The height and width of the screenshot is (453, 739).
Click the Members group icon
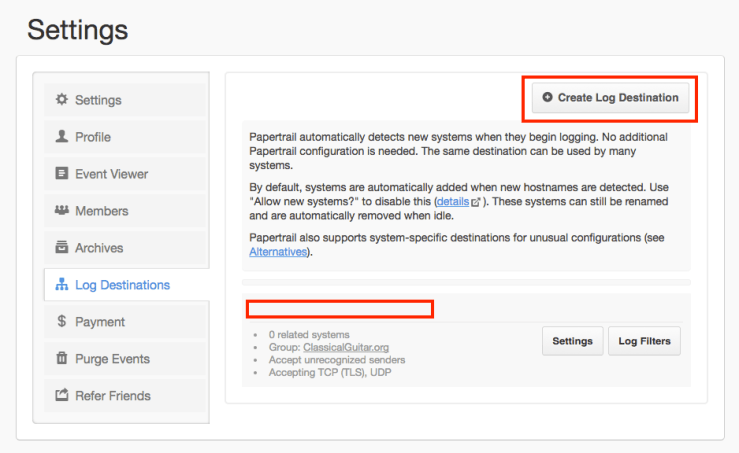62,211
